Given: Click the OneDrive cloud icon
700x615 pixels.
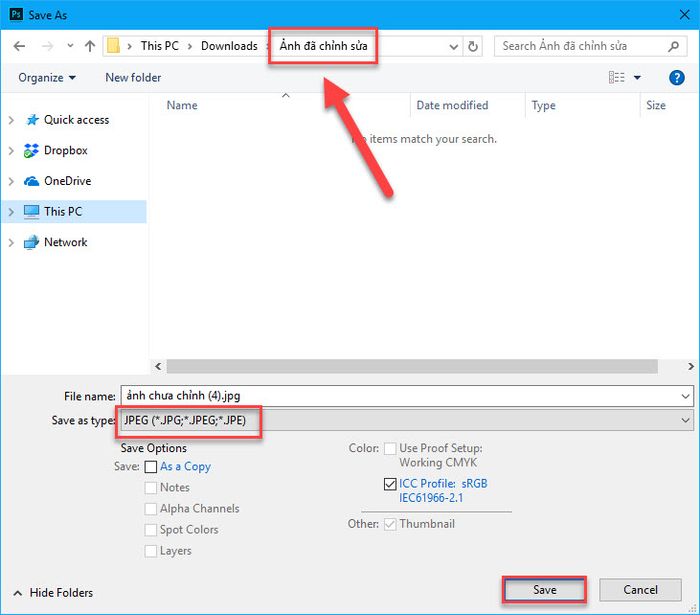Looking at the screenshot, I should [31, 181].
